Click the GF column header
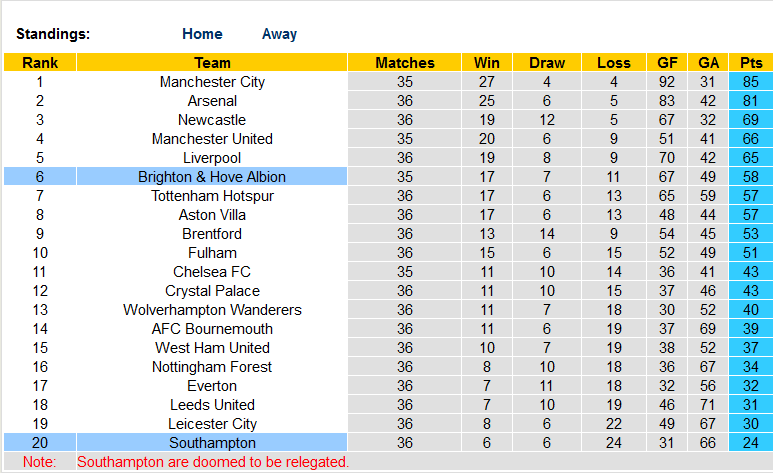The height and width of the screenshot is (473, 773). pos(667,63)
